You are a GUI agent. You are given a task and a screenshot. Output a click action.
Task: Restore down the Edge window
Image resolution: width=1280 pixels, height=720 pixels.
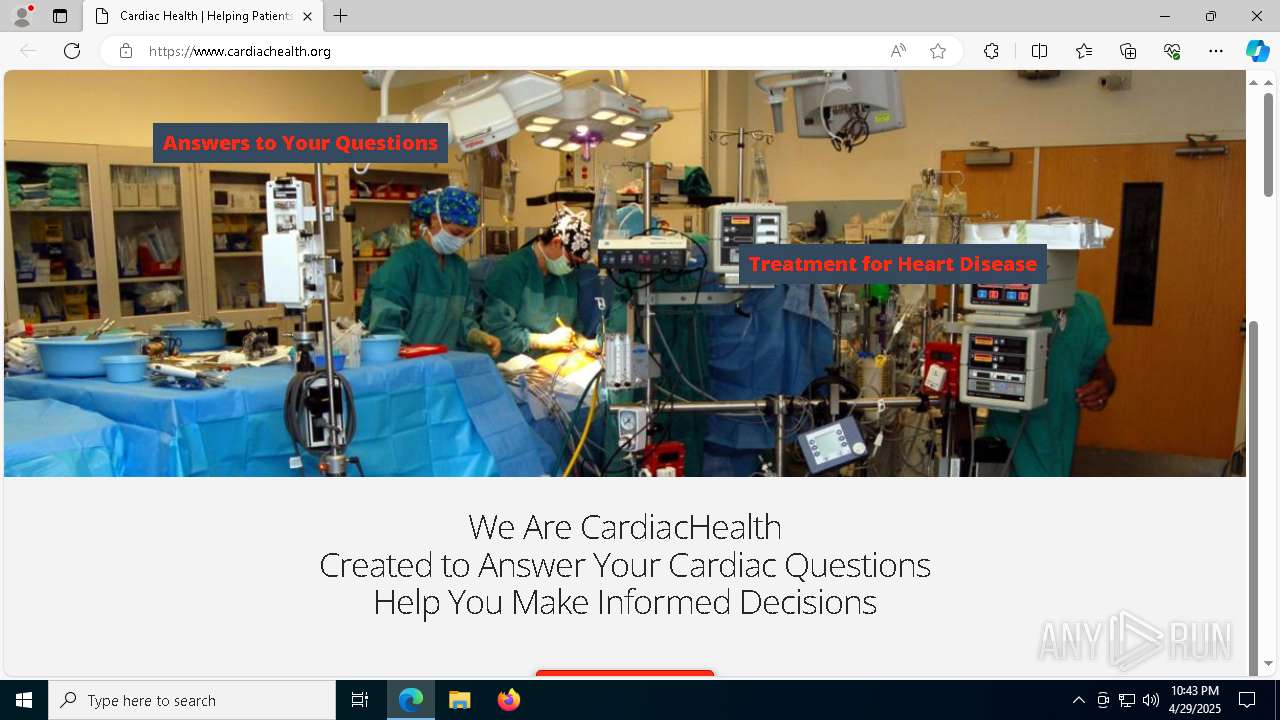pos(1210,16)
